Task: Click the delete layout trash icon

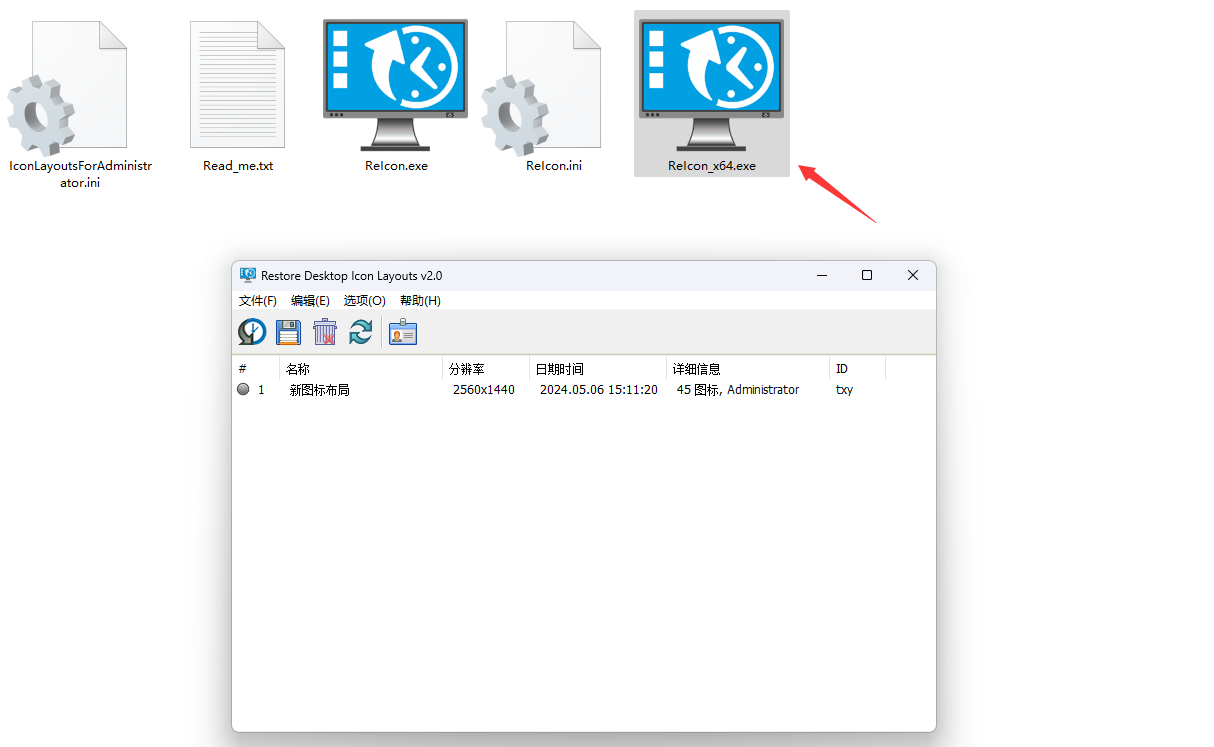Action: [x=324, y=331]
